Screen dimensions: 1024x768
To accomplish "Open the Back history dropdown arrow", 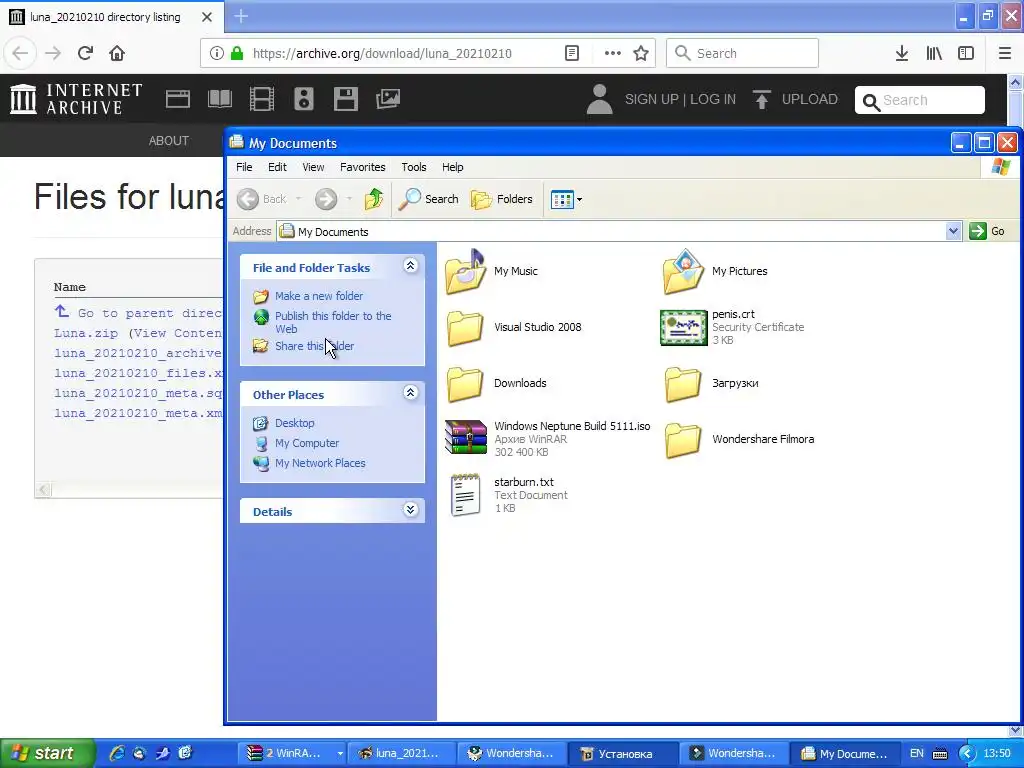I will click(298, 199).
